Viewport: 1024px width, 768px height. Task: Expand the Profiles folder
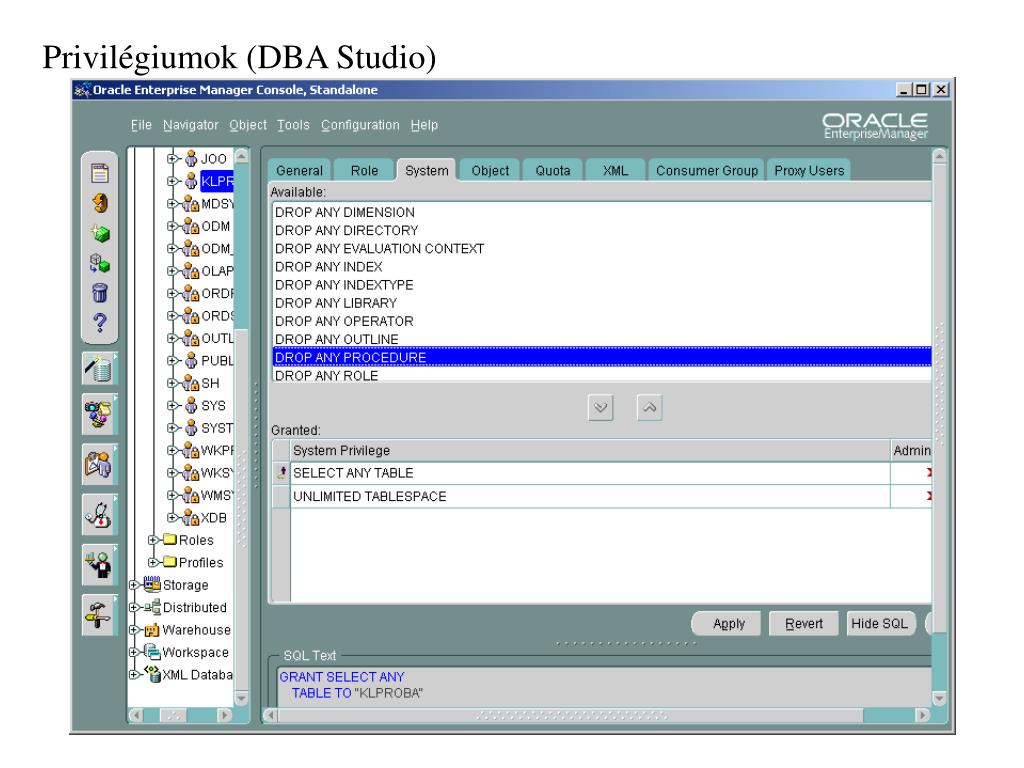(x=153, y=562)
